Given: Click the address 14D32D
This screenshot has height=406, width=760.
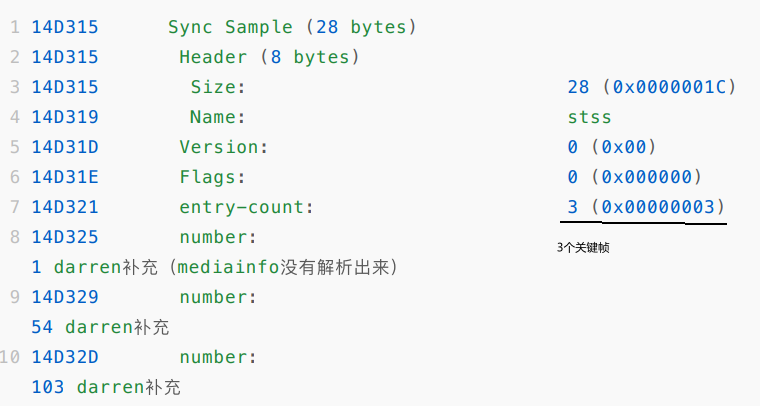Looking at the screenshot, I should point(65,357).
